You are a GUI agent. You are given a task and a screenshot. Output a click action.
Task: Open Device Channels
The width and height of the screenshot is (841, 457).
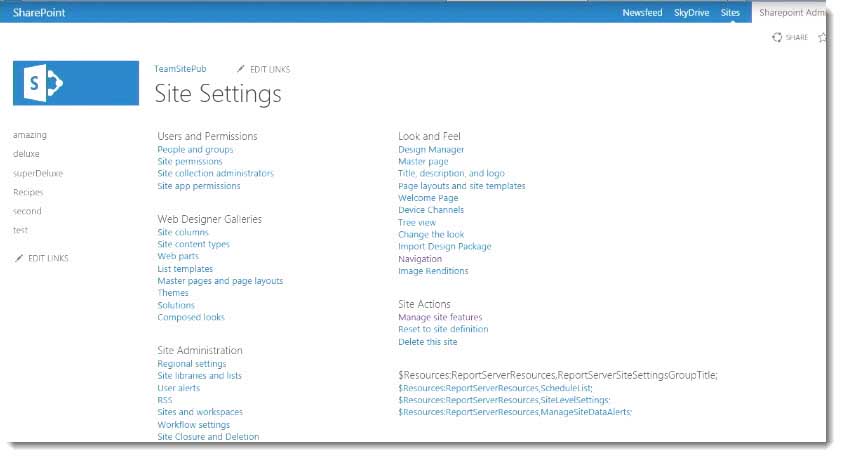pyautogui.click(x=431, y=210)
